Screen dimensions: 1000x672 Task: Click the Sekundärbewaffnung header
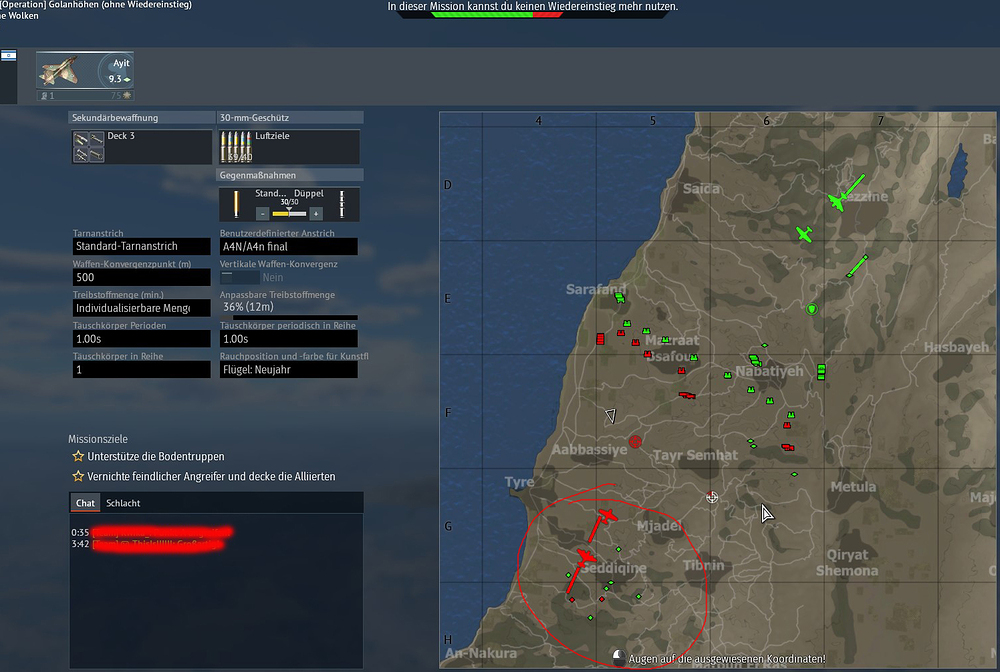click(x=142, y=117)
